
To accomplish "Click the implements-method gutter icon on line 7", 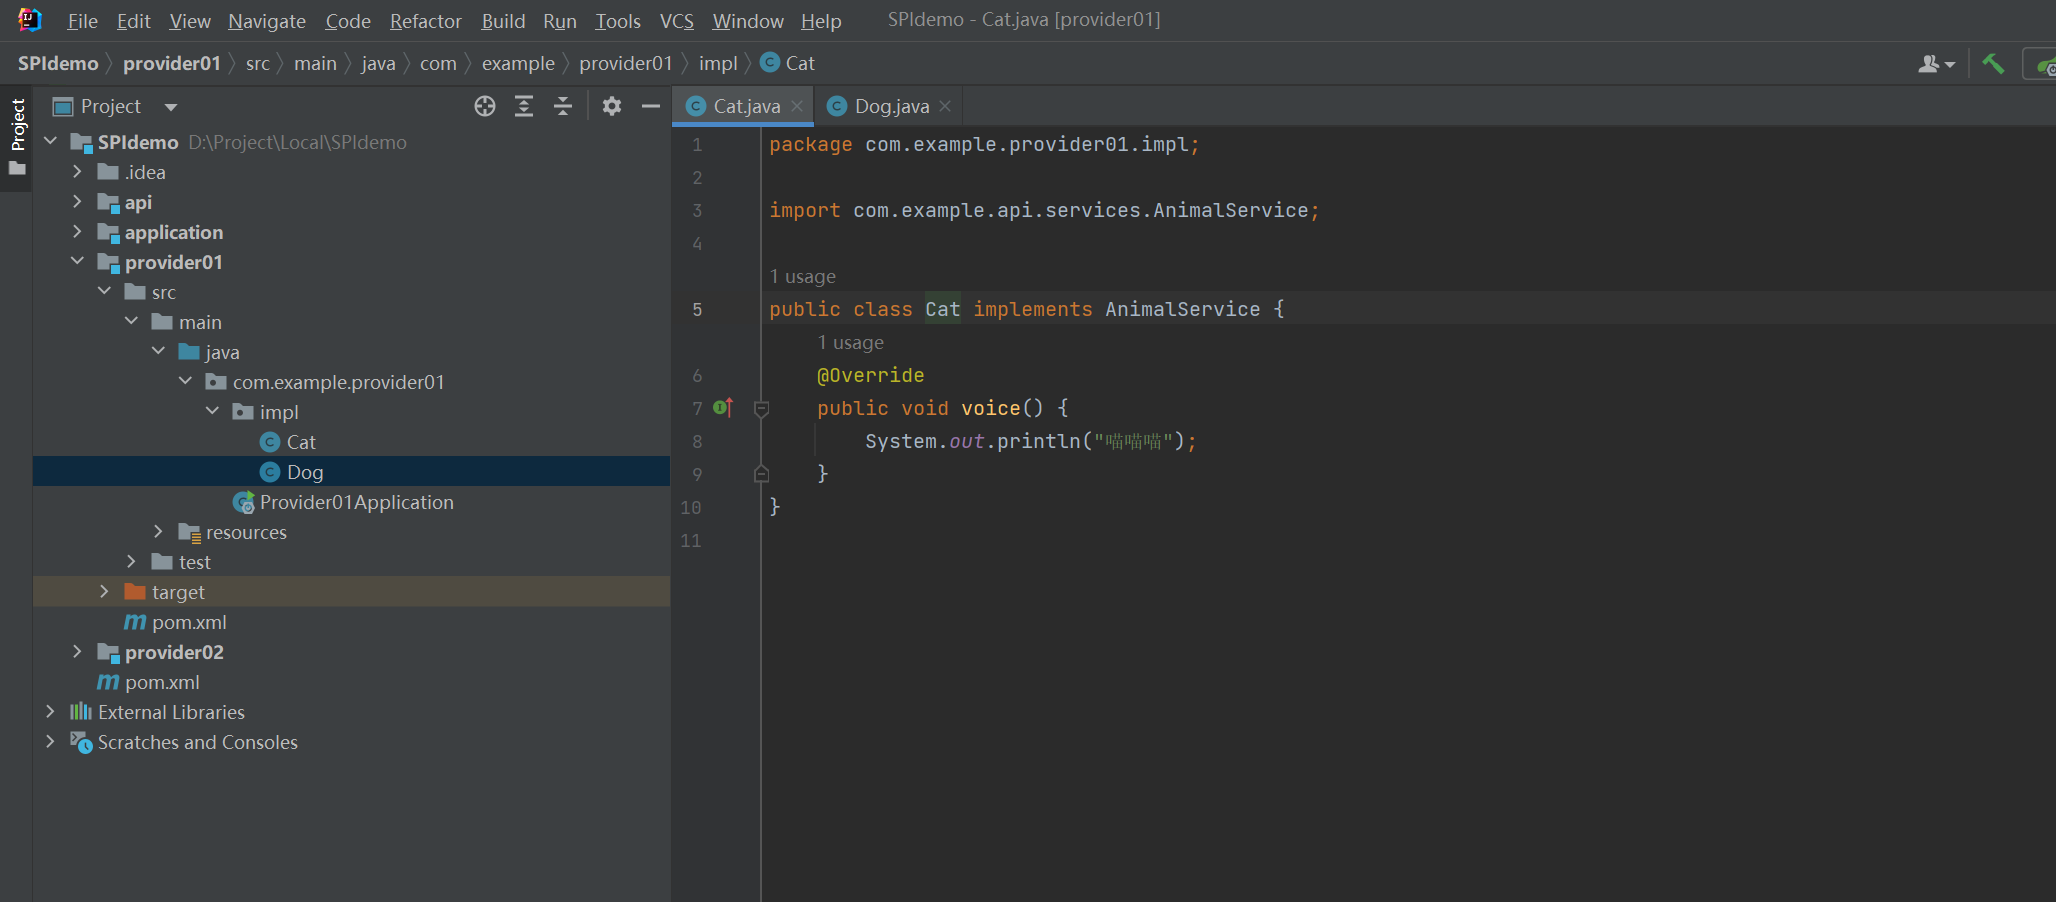I will (723, 408).
